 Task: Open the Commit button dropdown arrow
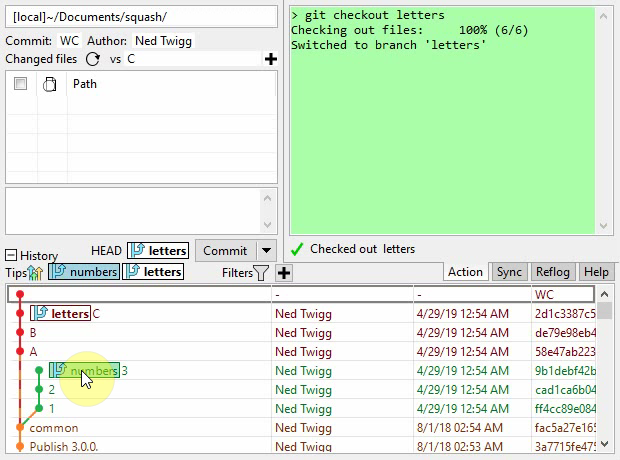(266, 250)
